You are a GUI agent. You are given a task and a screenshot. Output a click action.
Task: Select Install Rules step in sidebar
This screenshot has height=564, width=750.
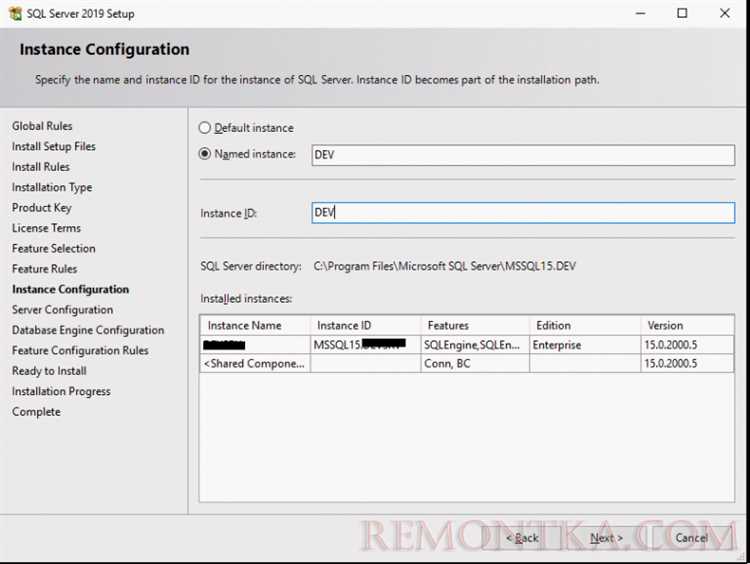pyautogui.click(x=41, y=167)
